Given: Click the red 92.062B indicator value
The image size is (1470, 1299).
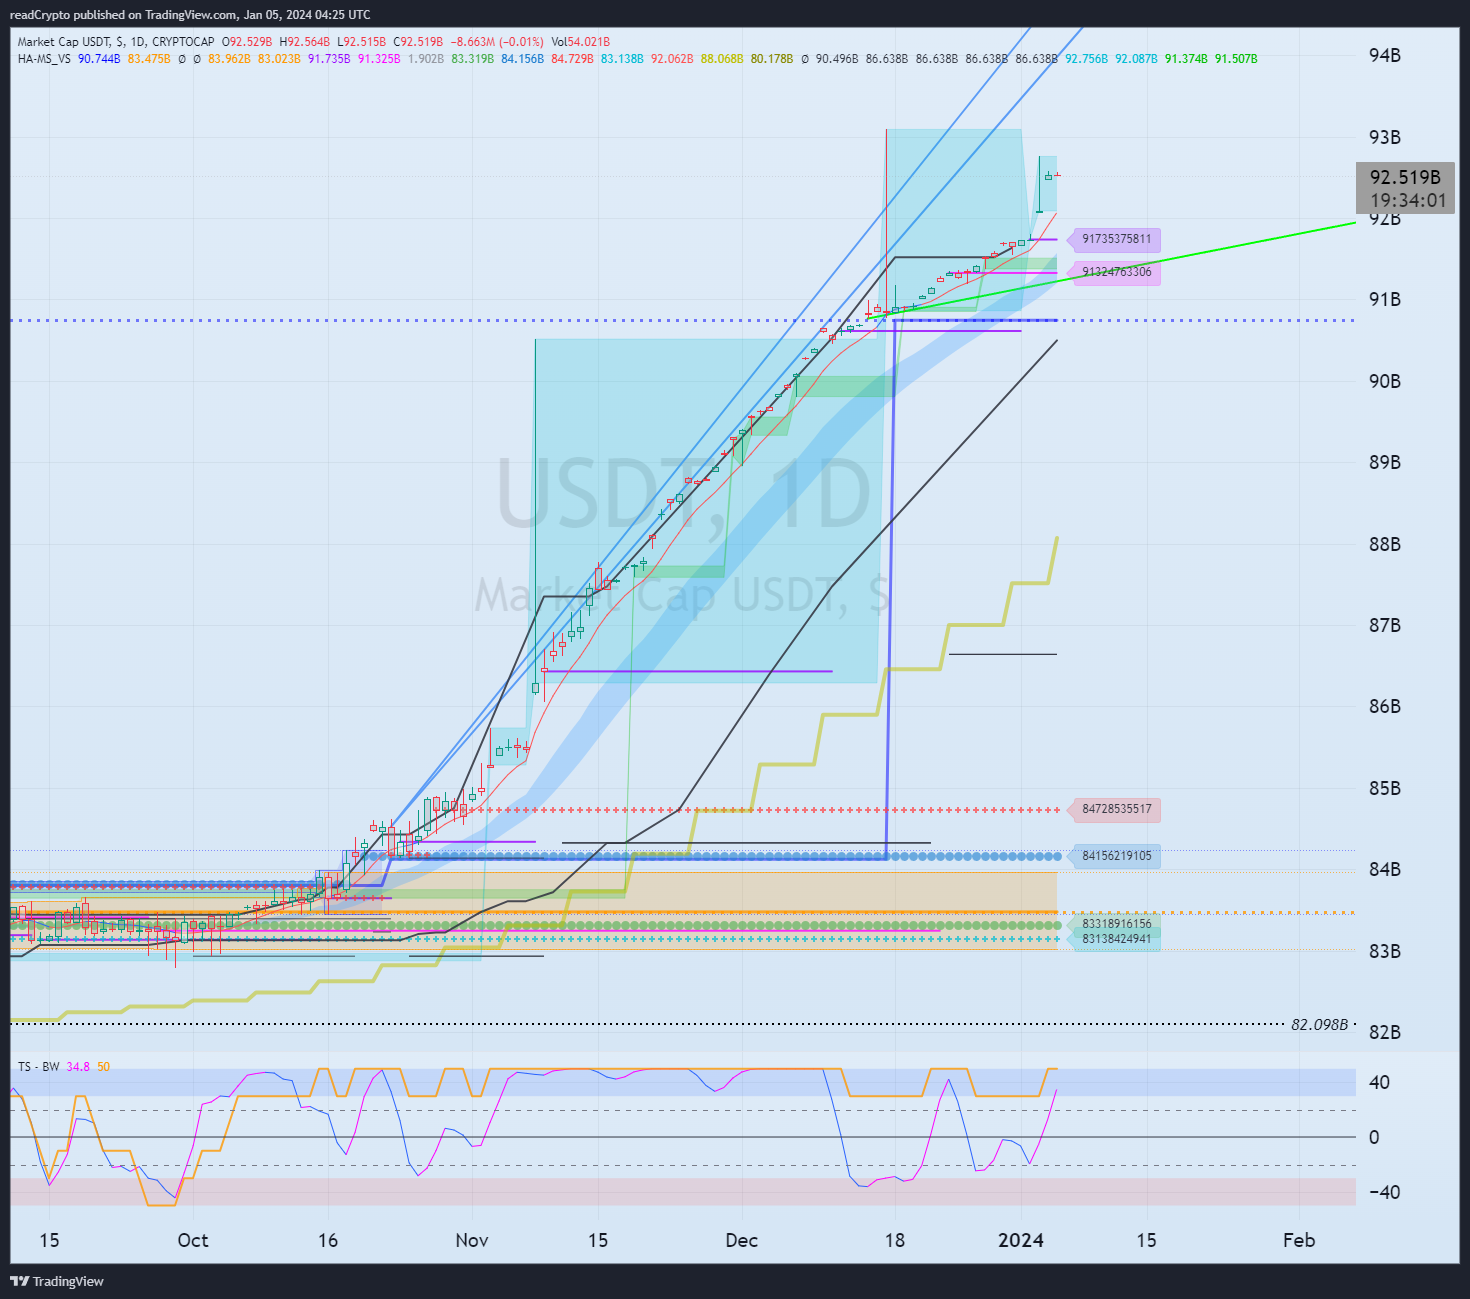Looking at the screenshot, I should [672, 59].
